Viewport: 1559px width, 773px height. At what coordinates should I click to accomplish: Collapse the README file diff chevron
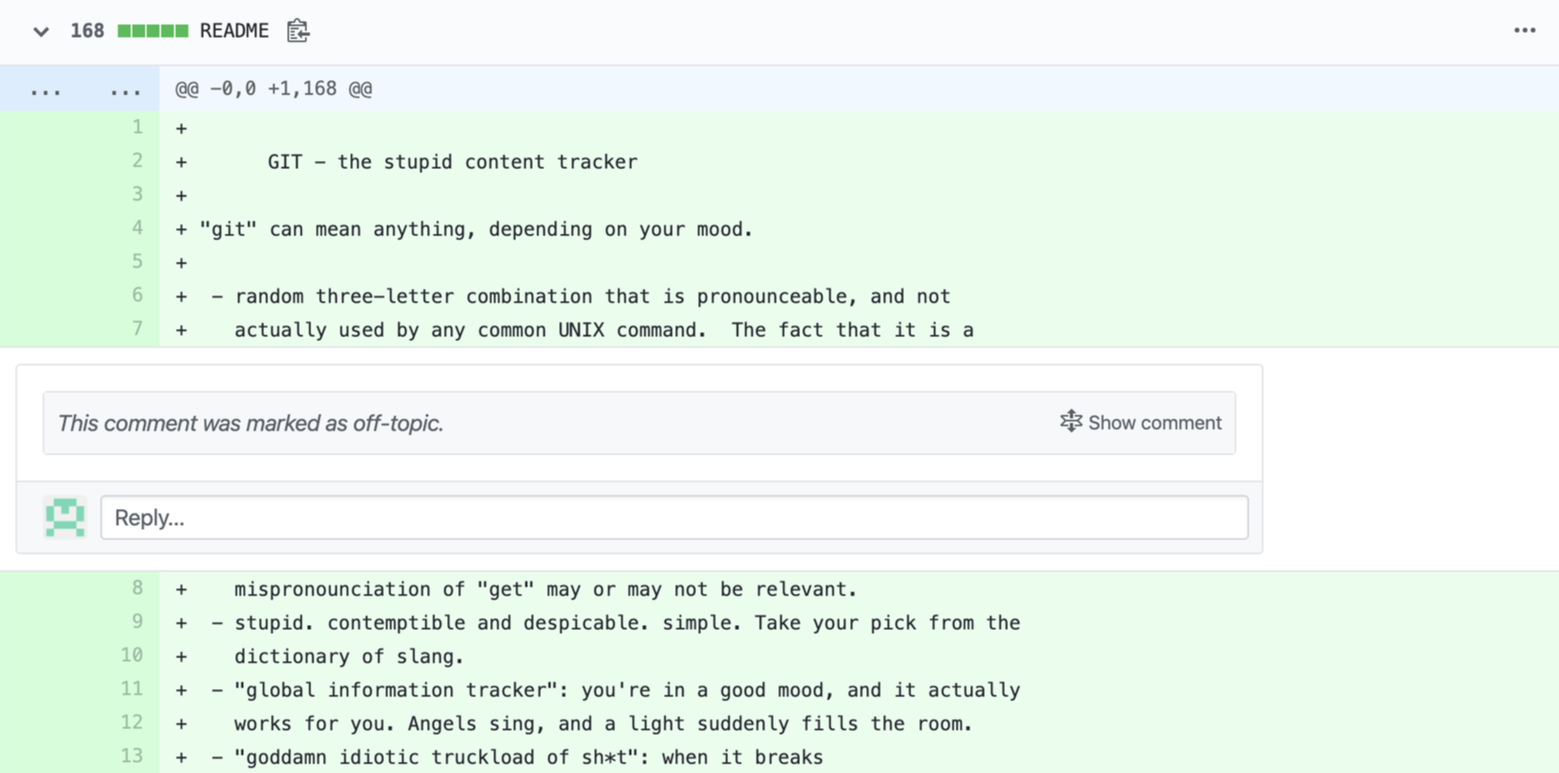click(41, 32)
